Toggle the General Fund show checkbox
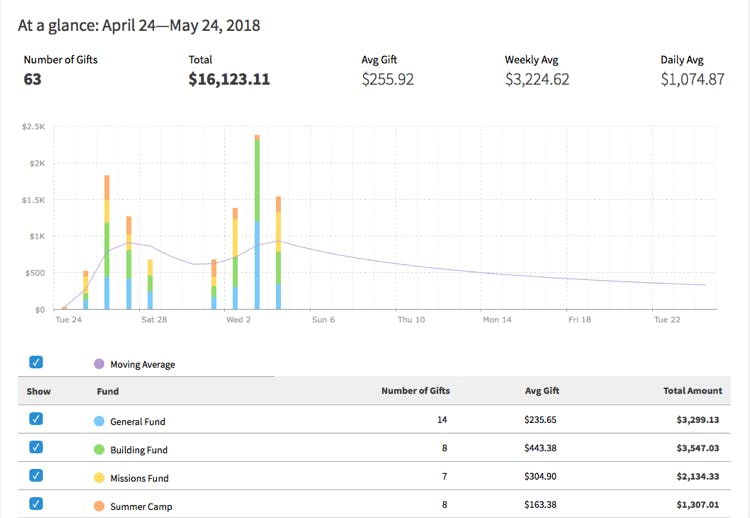Viewport: 750px width, 518px height. coord(36,420)
